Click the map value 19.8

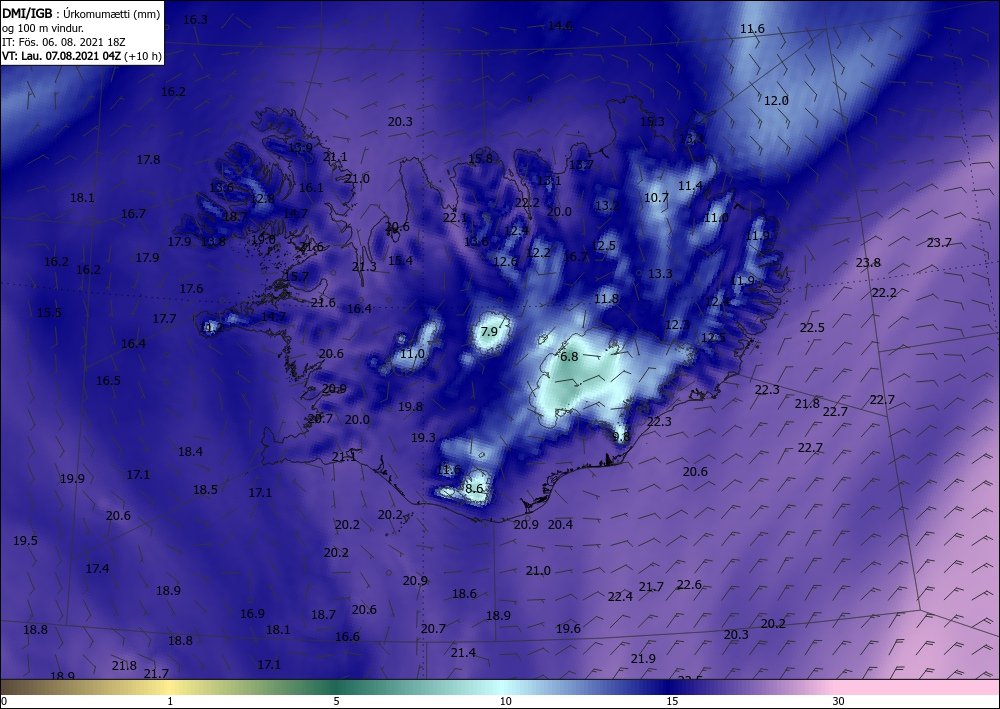click(410, 406)
